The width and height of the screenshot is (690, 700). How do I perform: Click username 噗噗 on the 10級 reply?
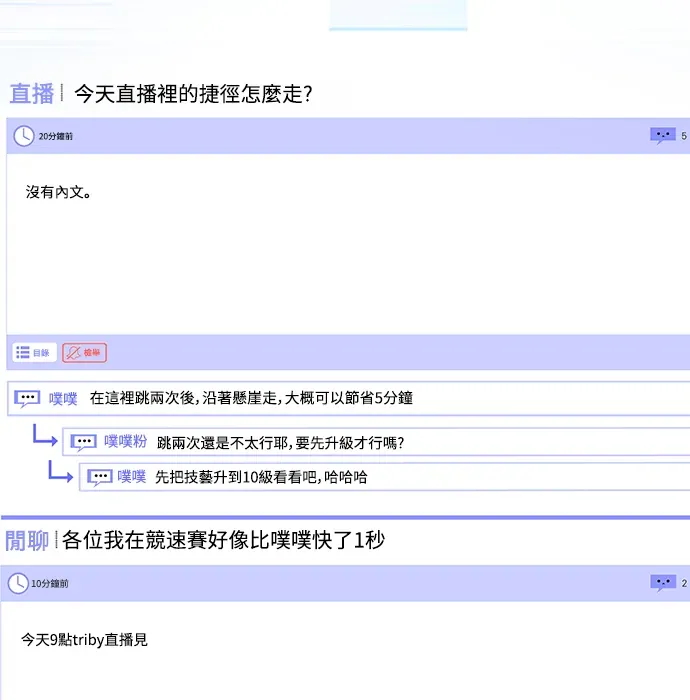(132, 477)
